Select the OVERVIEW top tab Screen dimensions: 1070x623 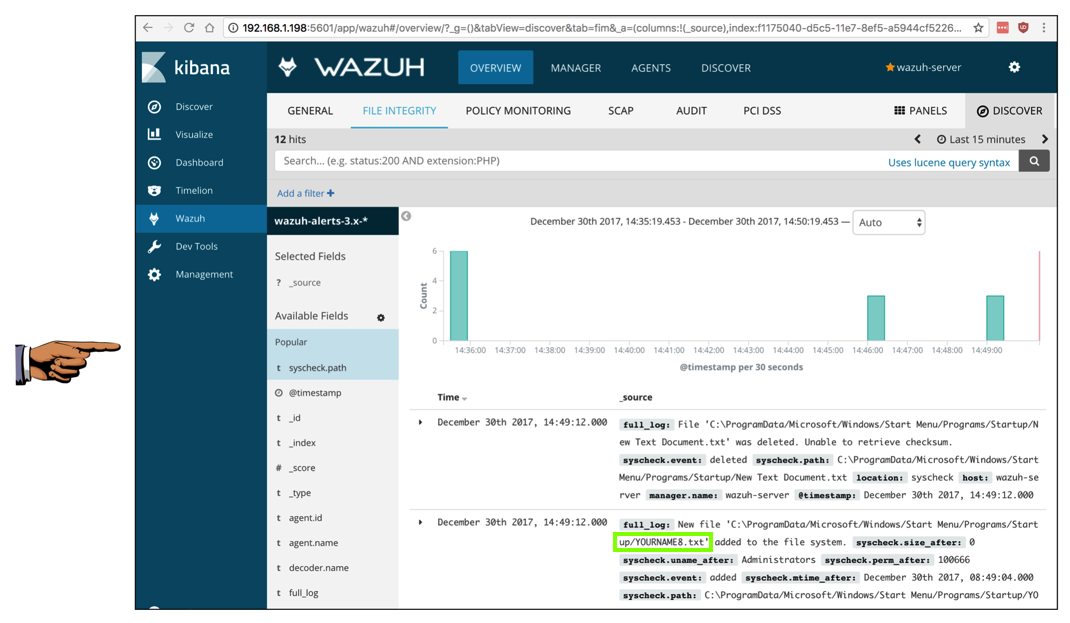(495, 68)
